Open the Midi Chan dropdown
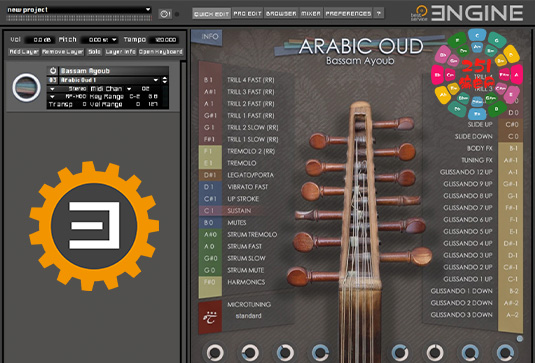 click(129, 89)
